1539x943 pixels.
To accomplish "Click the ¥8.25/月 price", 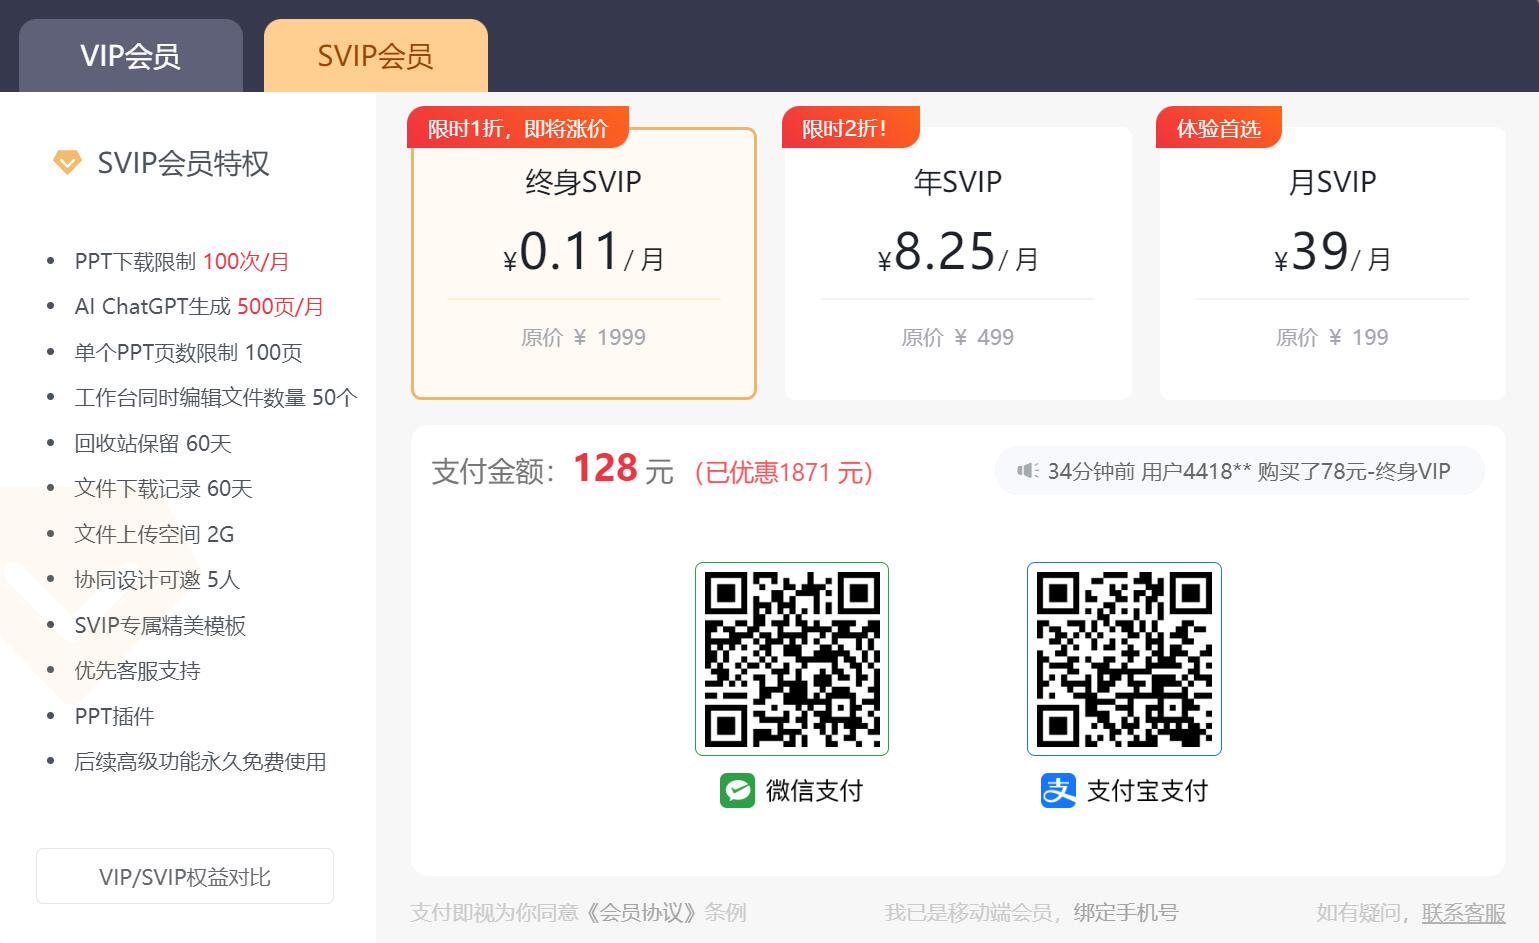I will (958, 252).
